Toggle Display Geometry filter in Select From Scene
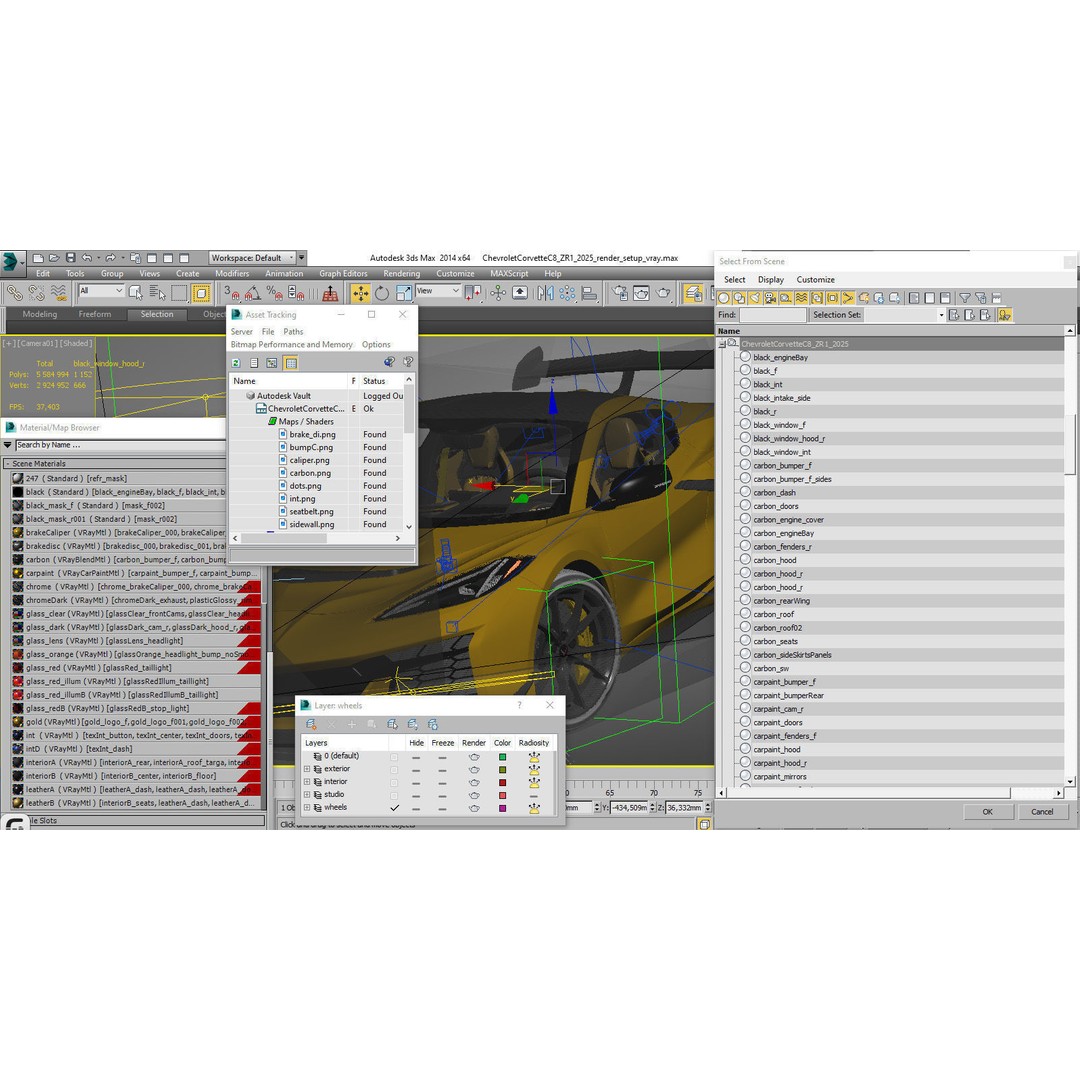This screenshot has height=1080, width=1080. 724,298
